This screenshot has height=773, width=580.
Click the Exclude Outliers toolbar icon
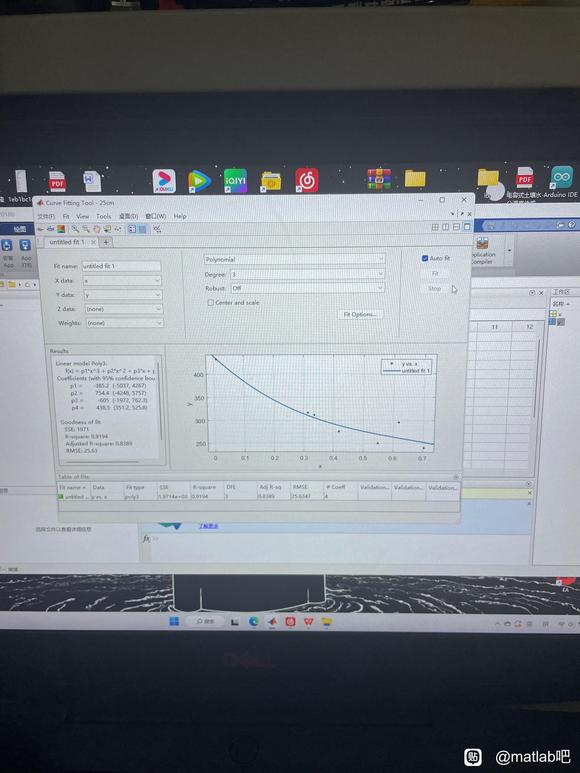pos(118,229)
